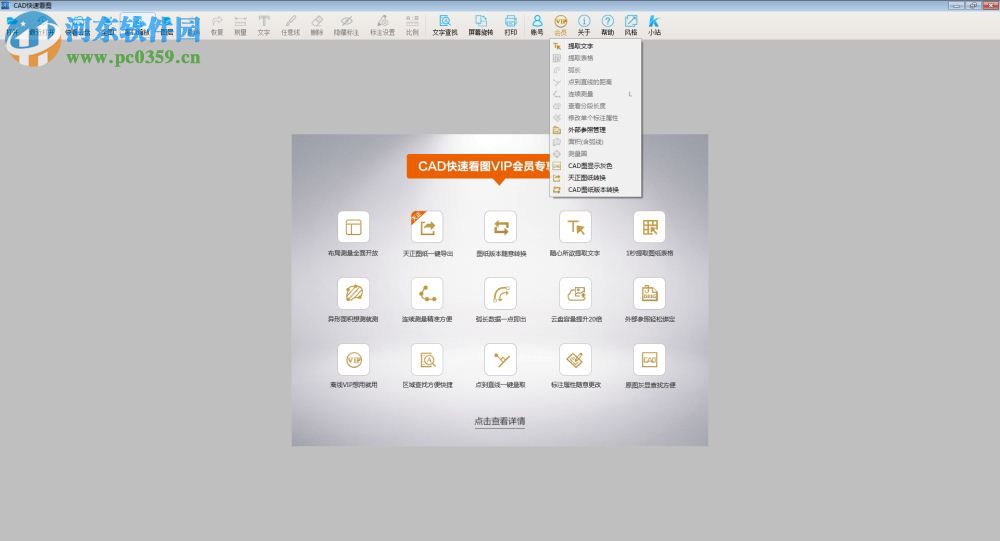The image size is (1000, 541).
Task: Click the 屏幕旋转 screen rotate icon
Action: pyautogui.click(x=481, y=25)
